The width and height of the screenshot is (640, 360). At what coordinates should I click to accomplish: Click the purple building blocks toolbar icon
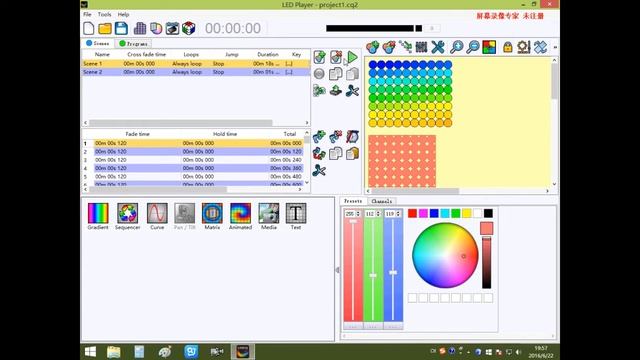tap(140, 28)
